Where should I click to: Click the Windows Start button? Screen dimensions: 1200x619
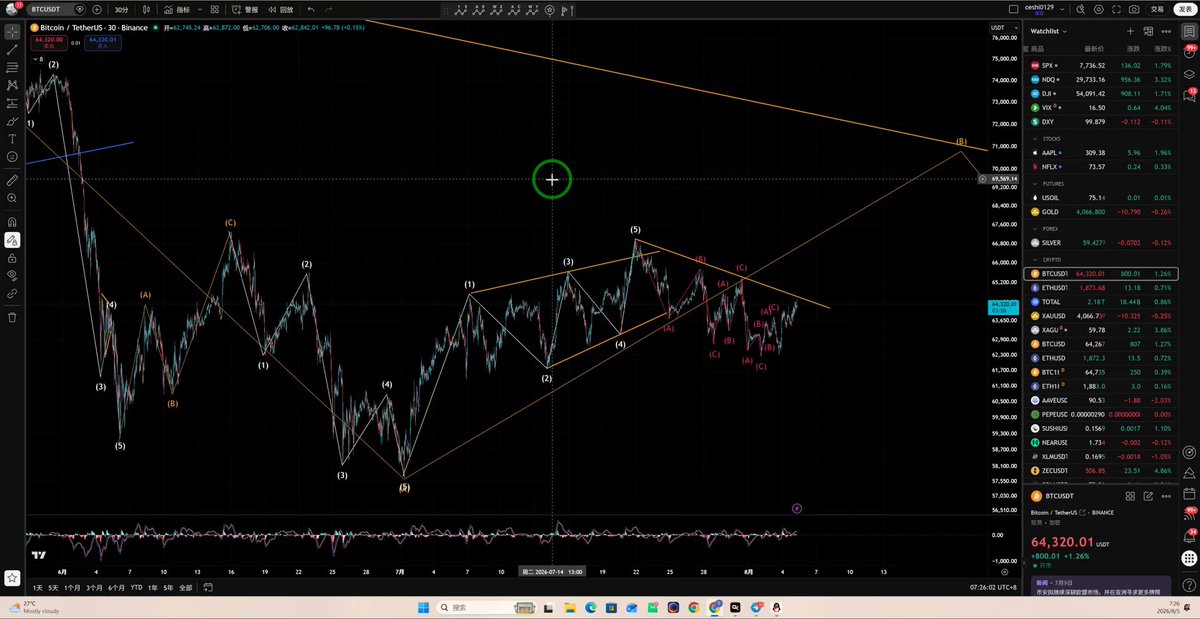422,607
